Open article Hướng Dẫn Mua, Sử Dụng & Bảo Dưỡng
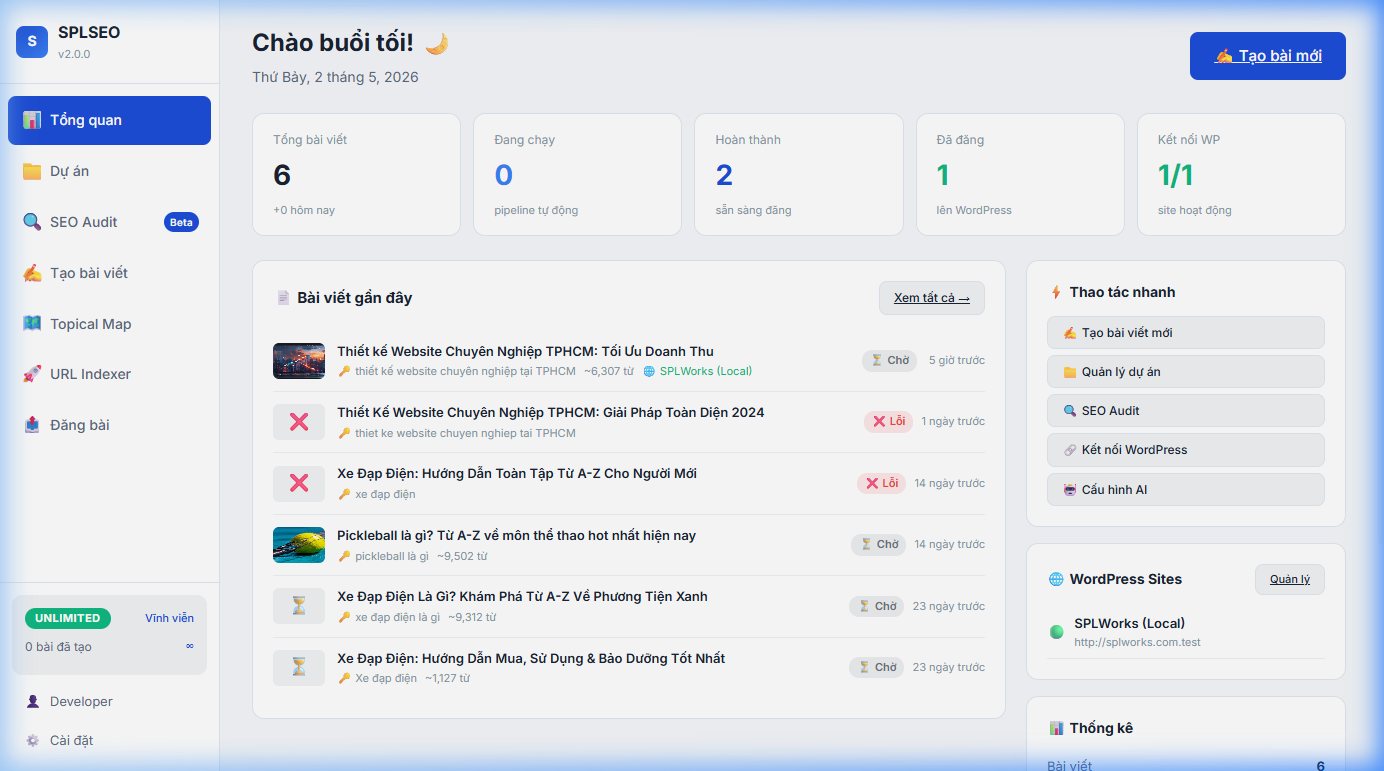The height and width of the screenshot is (771, 1384). click(x=531, y=658)
